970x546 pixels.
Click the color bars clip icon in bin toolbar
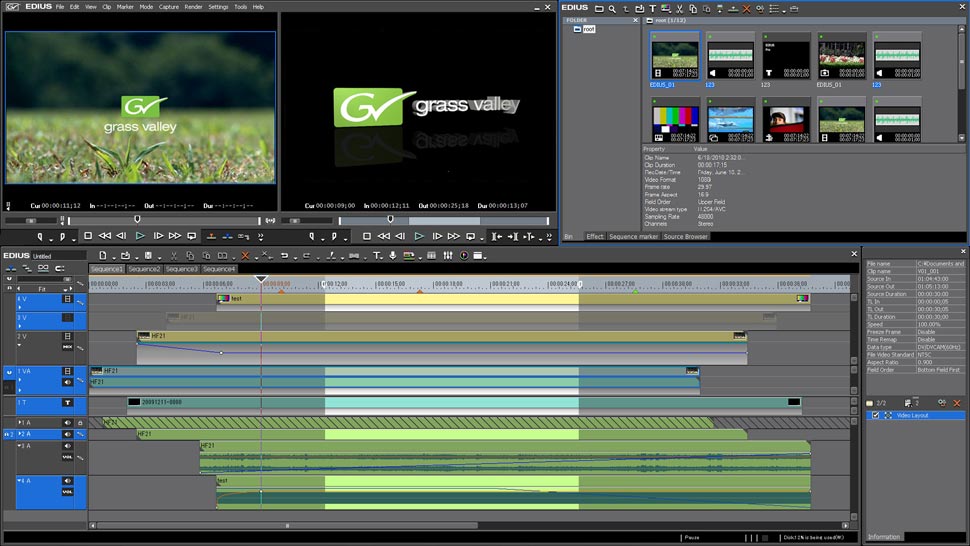[x=666, y=9]
